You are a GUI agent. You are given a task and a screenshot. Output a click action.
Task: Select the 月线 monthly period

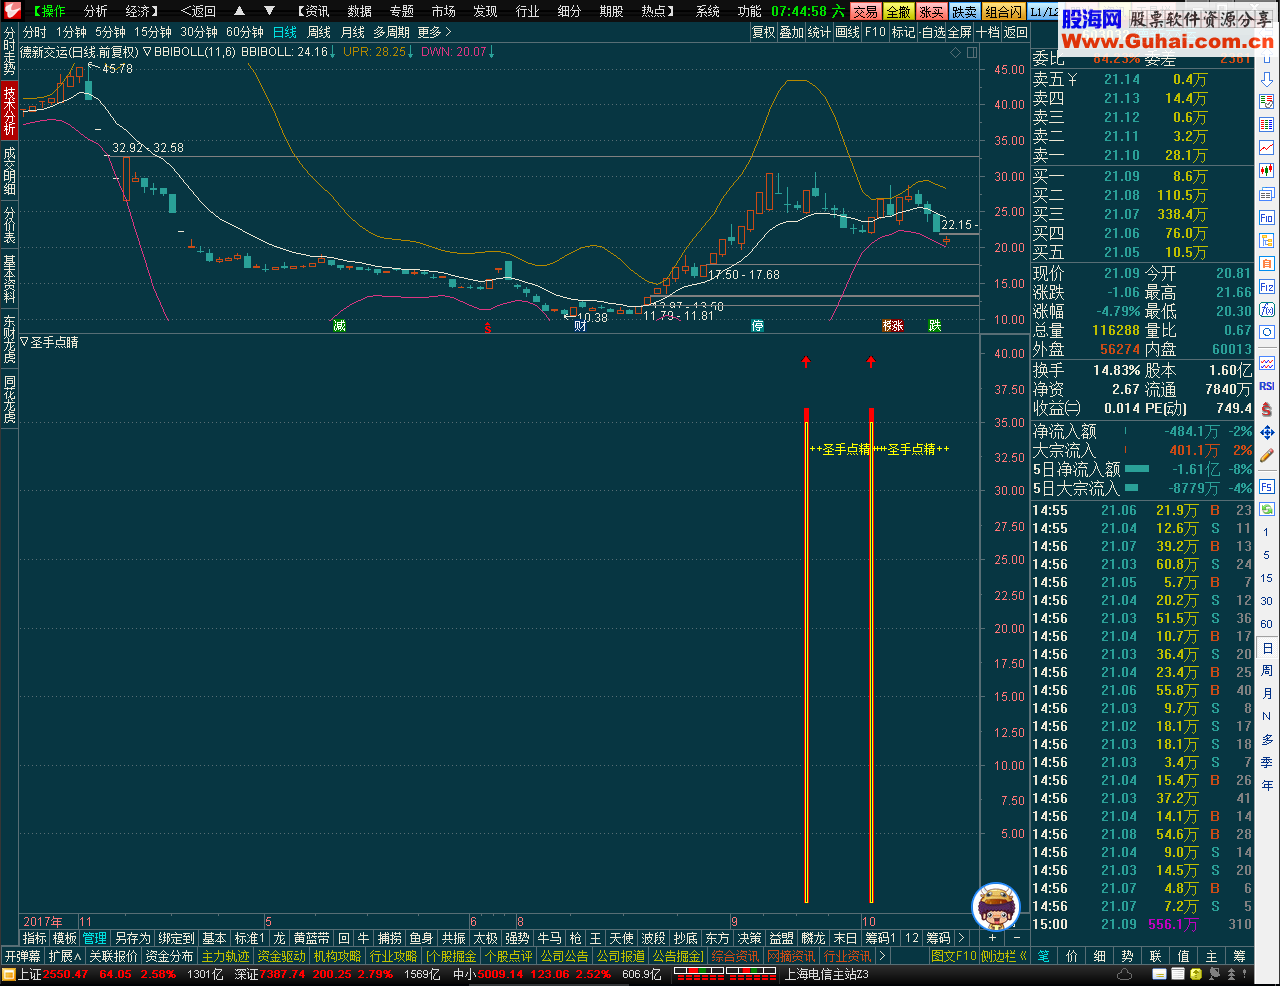coord(353,32)
